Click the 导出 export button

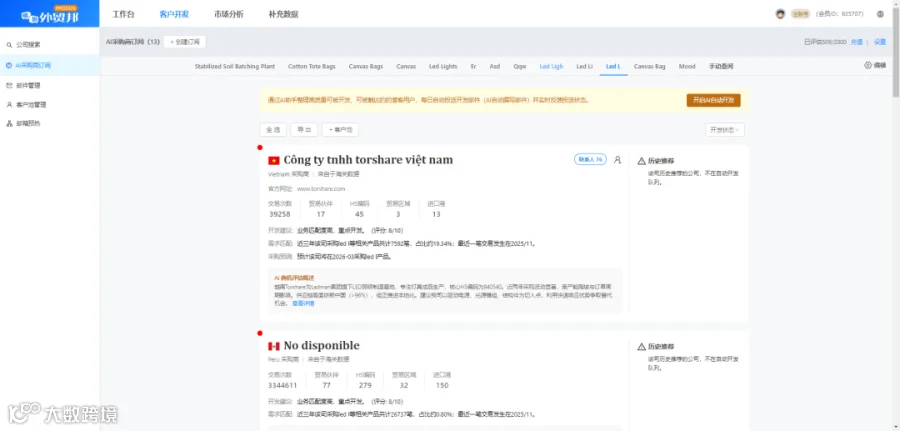[x=304, y=130]
